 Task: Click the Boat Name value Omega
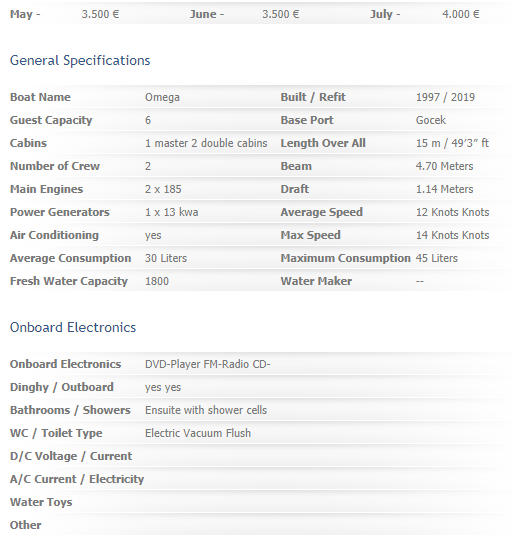pyautogui.click(x=162, y=97)
